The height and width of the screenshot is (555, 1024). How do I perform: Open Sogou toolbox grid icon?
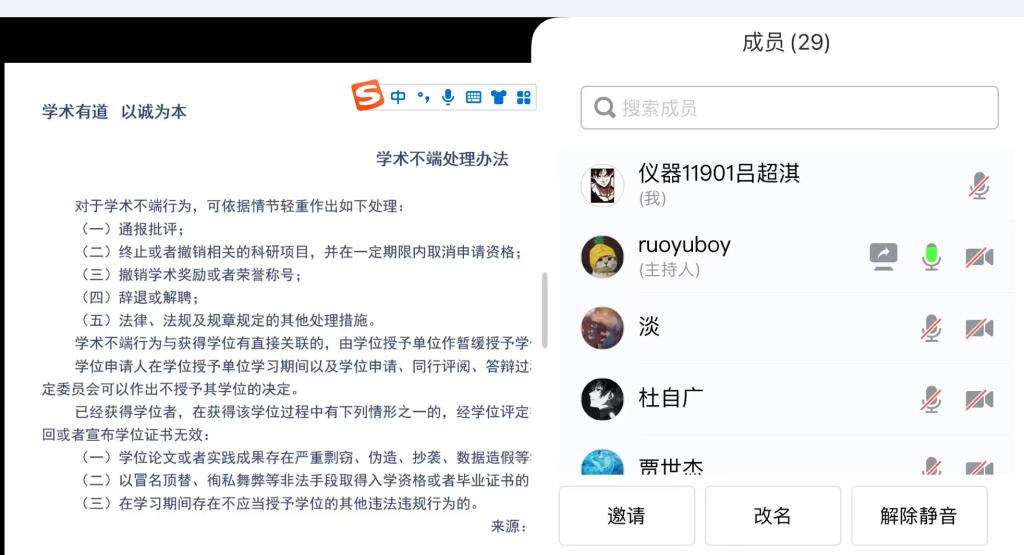[524, 97]
